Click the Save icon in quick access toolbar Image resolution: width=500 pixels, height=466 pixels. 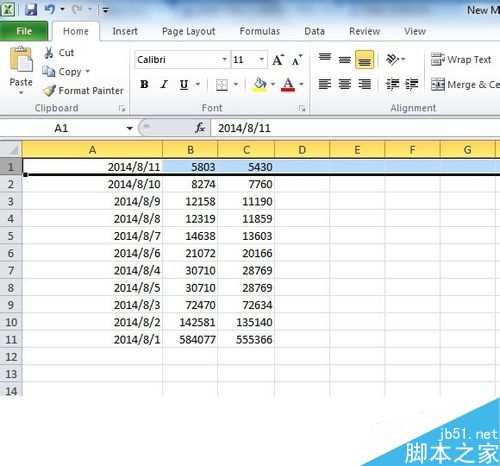click(31, 10)
